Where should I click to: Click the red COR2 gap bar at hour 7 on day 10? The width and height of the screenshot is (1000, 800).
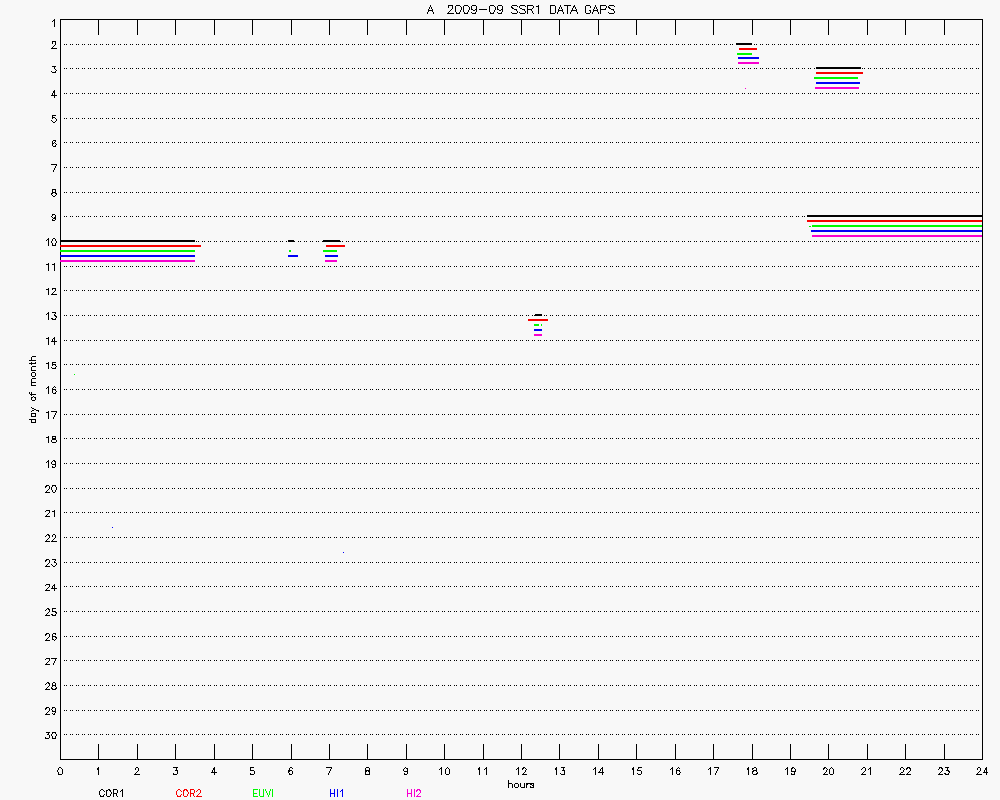point(334,246)
